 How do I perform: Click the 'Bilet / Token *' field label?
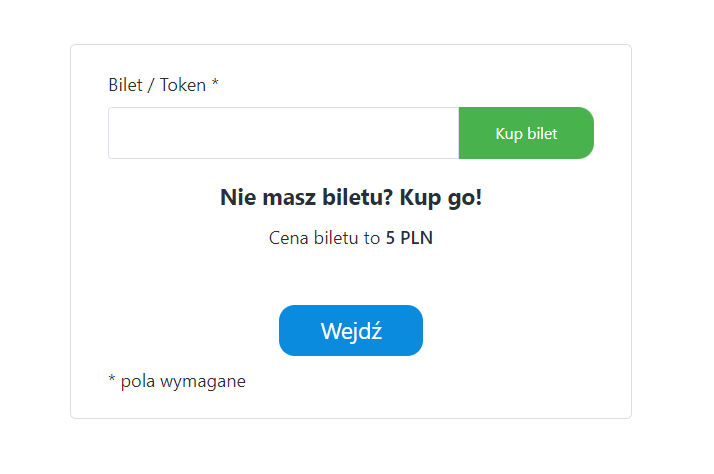click(163, 85)
